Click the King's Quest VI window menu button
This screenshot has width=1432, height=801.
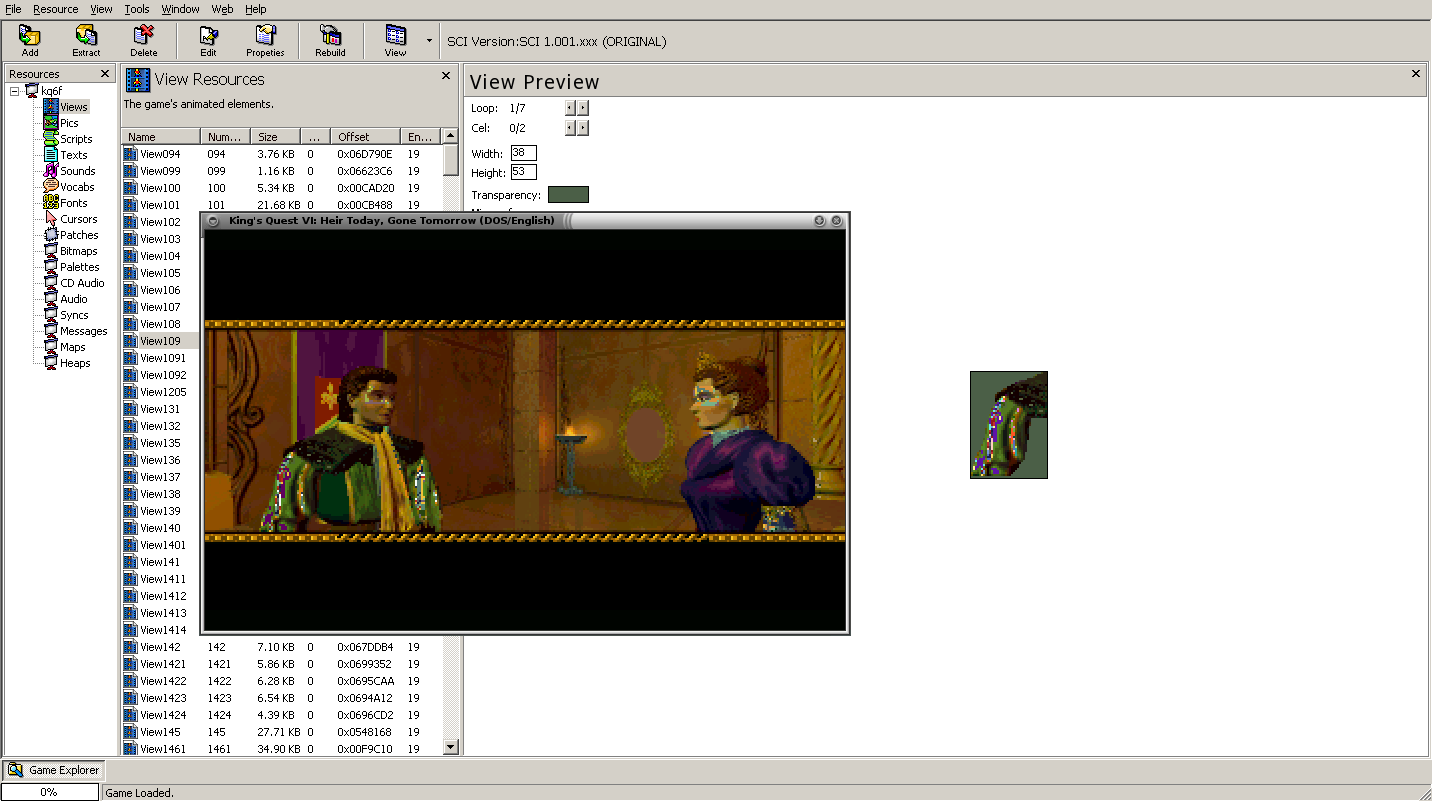click(x=213, y=220)
